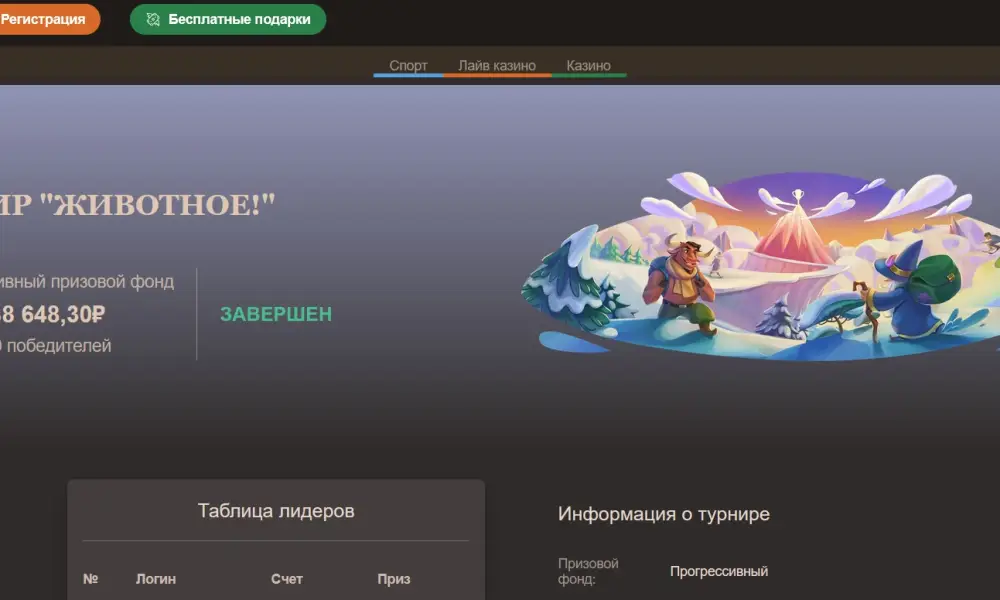Click the Логин column header

(x=156, y=579)
